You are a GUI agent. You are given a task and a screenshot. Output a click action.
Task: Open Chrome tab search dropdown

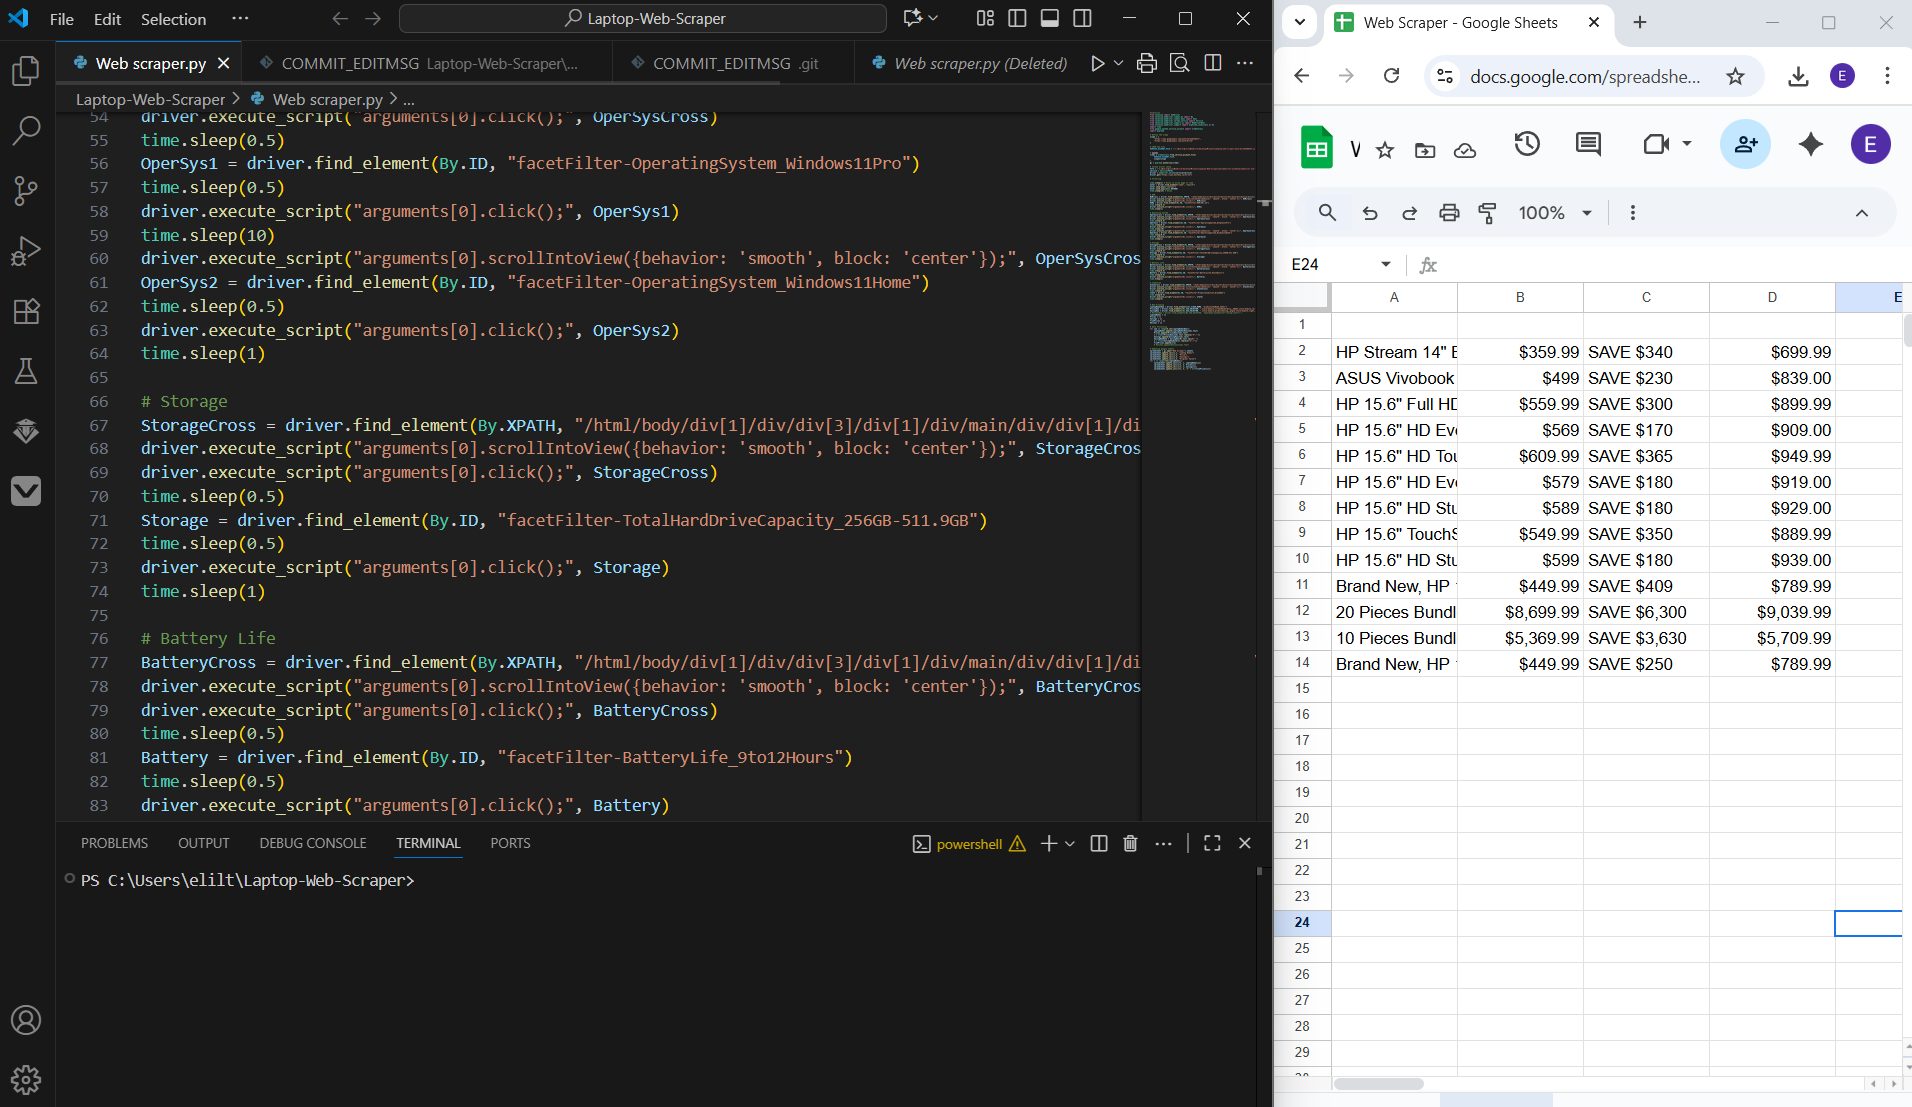click(1299, 22)
